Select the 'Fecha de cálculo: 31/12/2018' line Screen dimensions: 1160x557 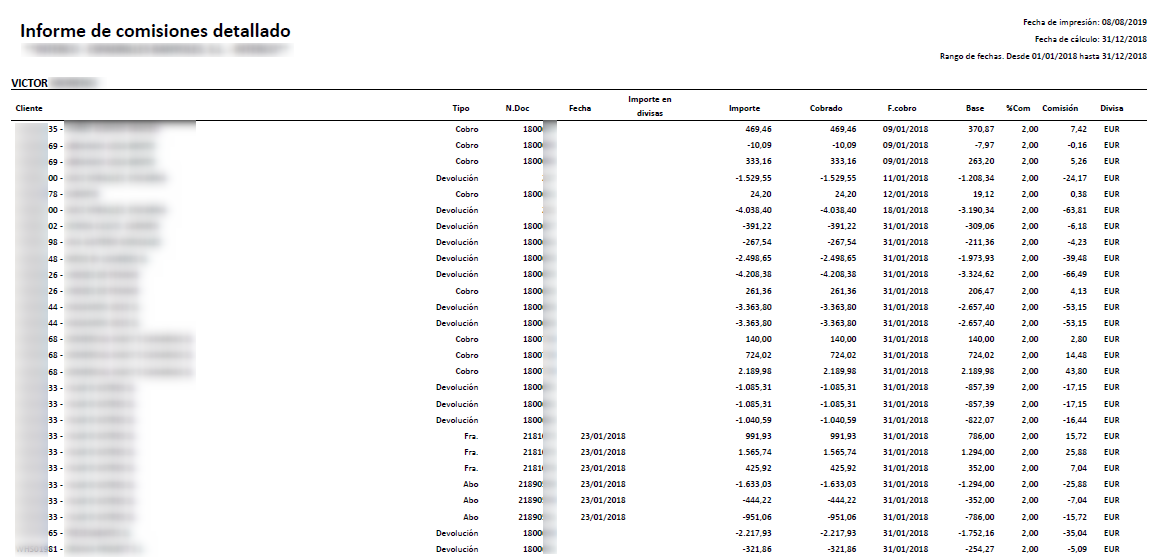pyautogui.click(x=1090, y=39)
